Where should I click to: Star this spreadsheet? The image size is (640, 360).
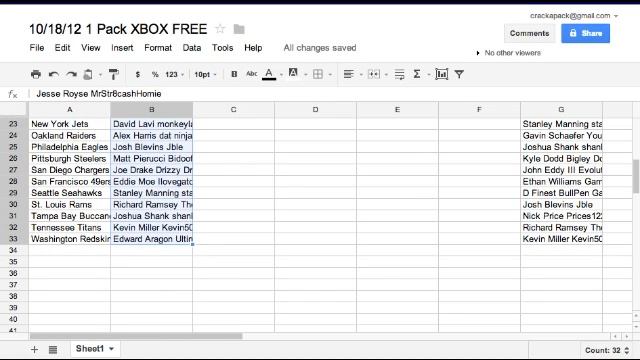pos(220,29)
